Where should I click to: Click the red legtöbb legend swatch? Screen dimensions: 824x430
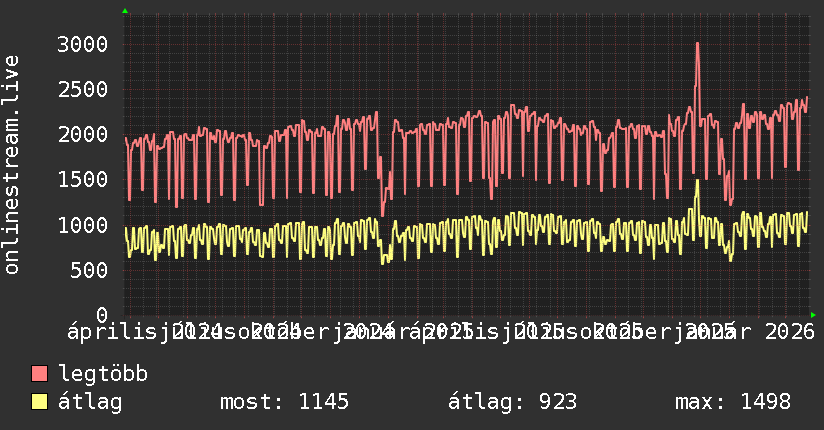click(40, 375)
